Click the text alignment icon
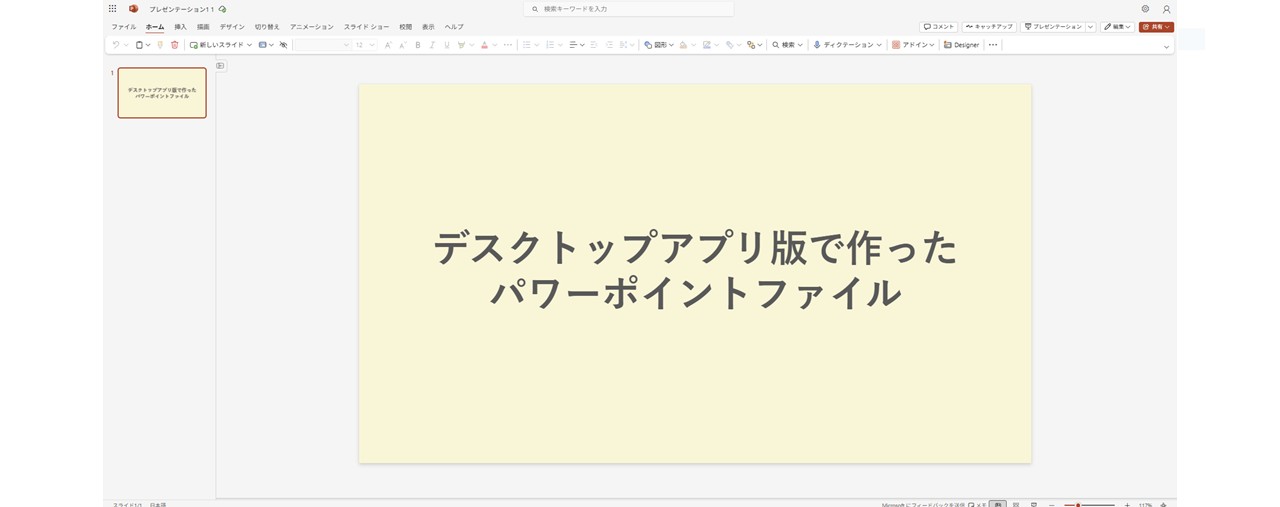The height and width of the screenshot is (507, 1280). pos(573,45)
